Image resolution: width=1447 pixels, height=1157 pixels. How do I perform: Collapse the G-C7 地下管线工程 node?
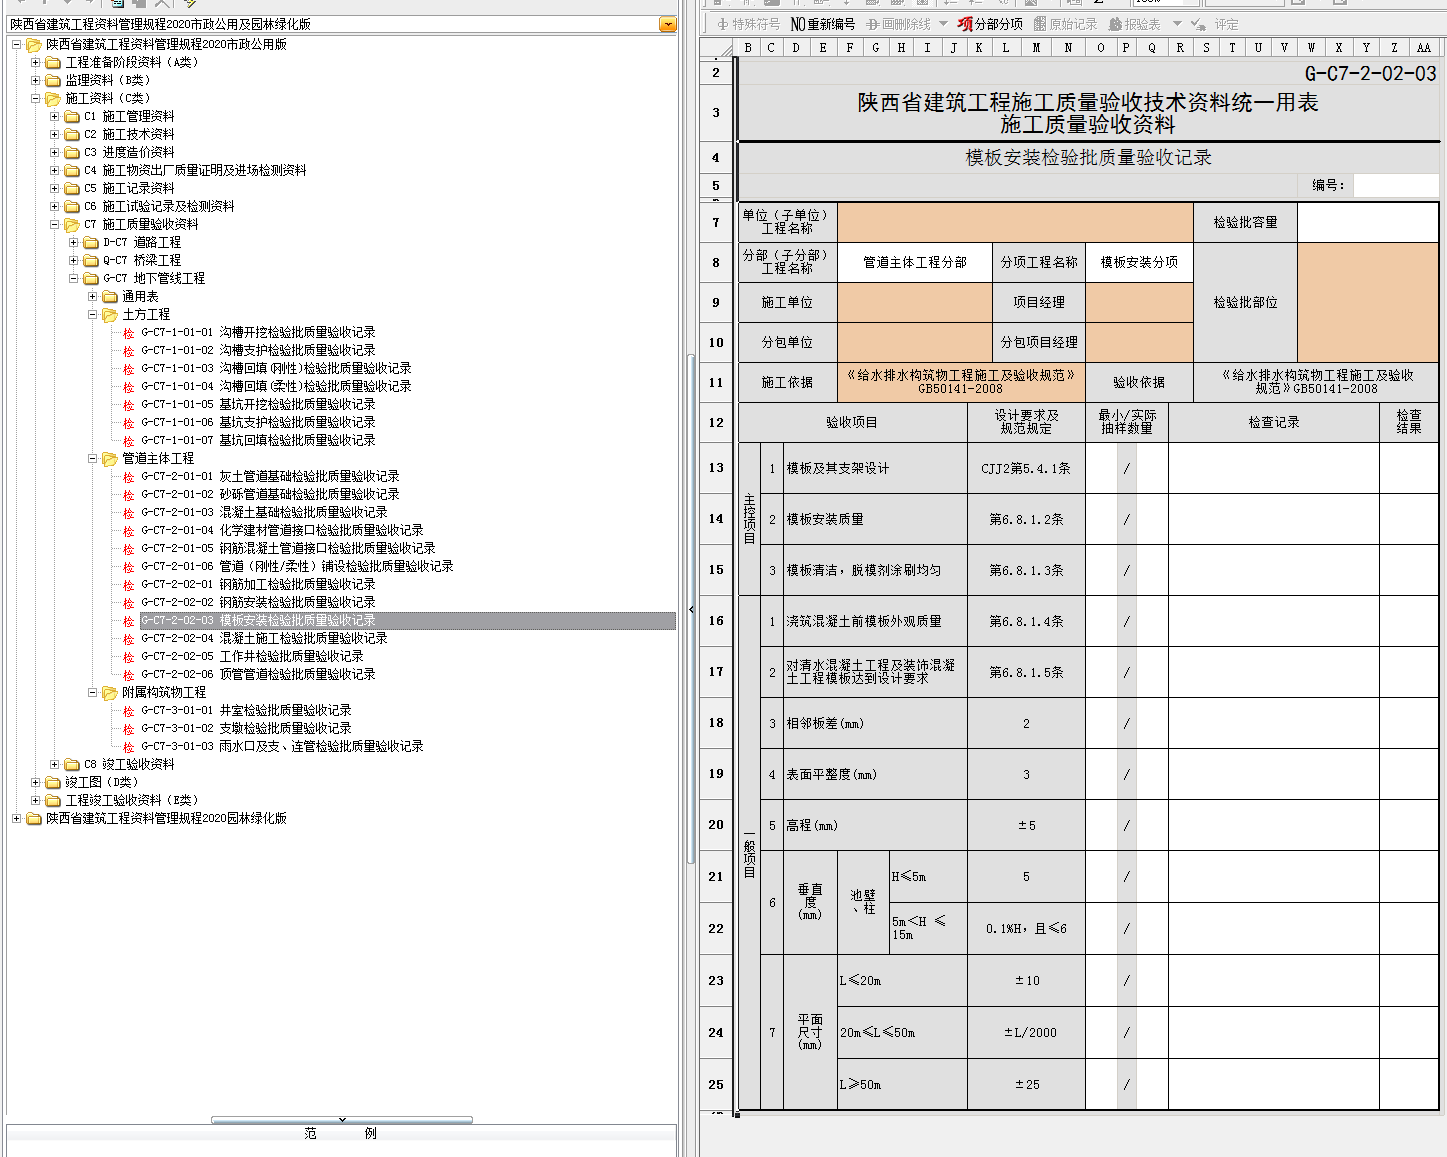74,278
